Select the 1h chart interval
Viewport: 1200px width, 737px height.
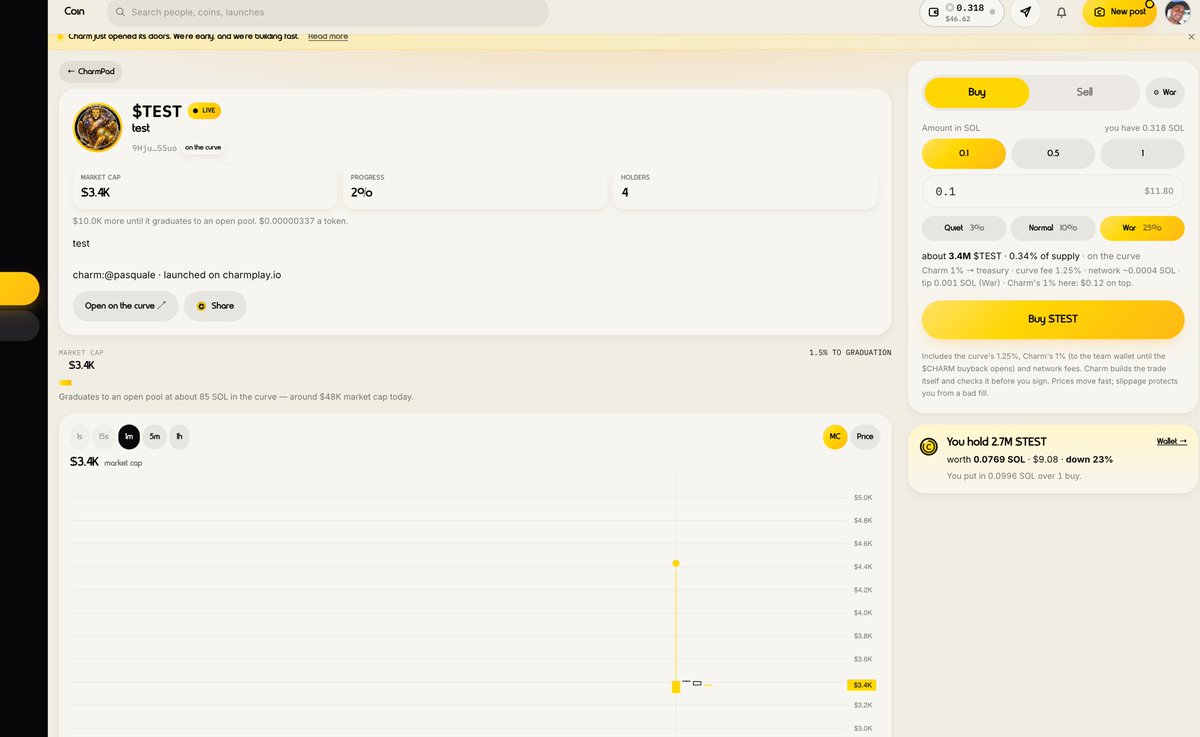click(x=179, y=436)
